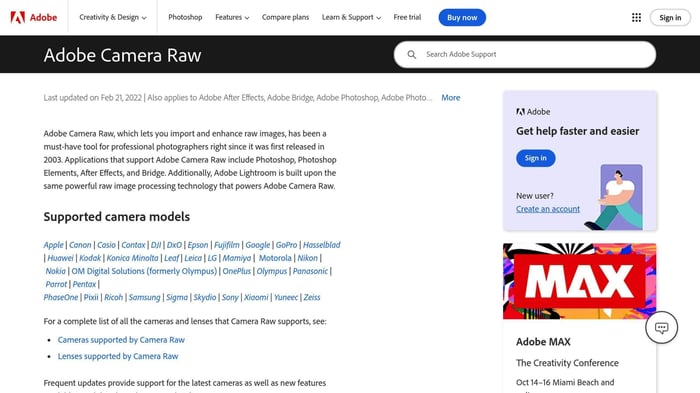Expand Learn & Support dropdown

coord(351,17)
